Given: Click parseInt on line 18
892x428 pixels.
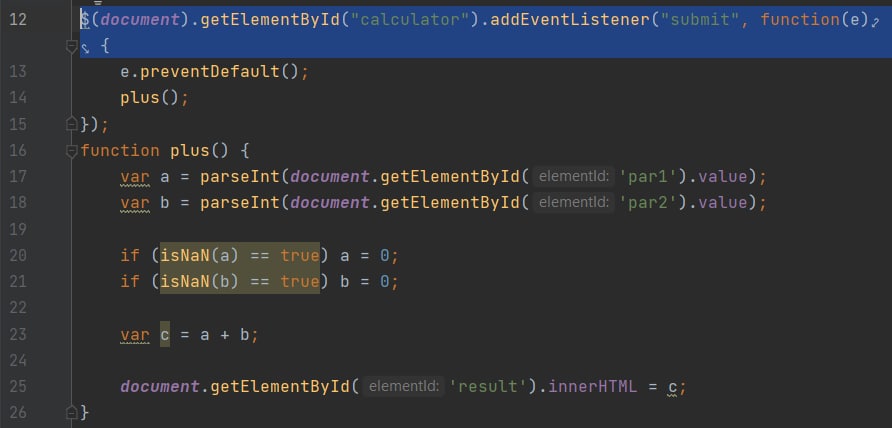Looking at the screenshot, I should click(240, 203).
